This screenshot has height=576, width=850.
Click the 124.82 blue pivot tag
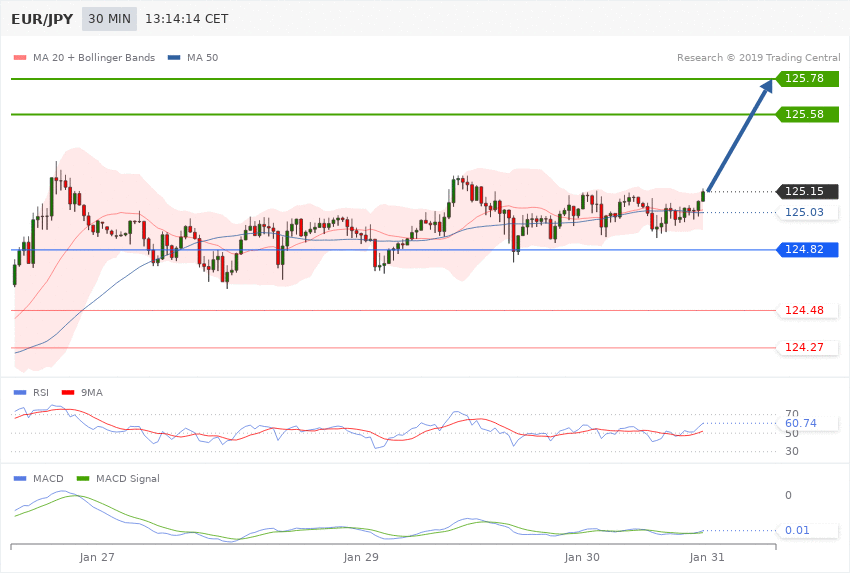808,250
